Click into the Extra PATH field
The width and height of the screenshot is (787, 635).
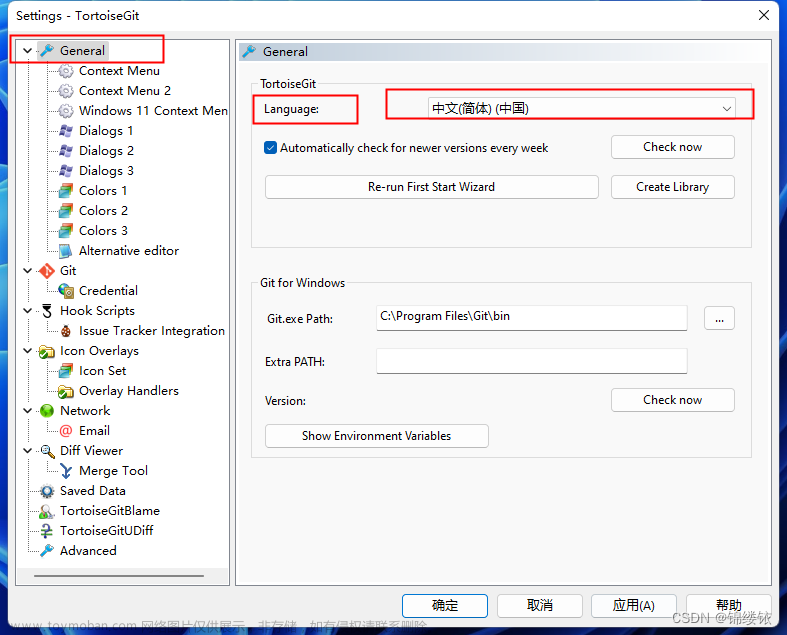532,361
